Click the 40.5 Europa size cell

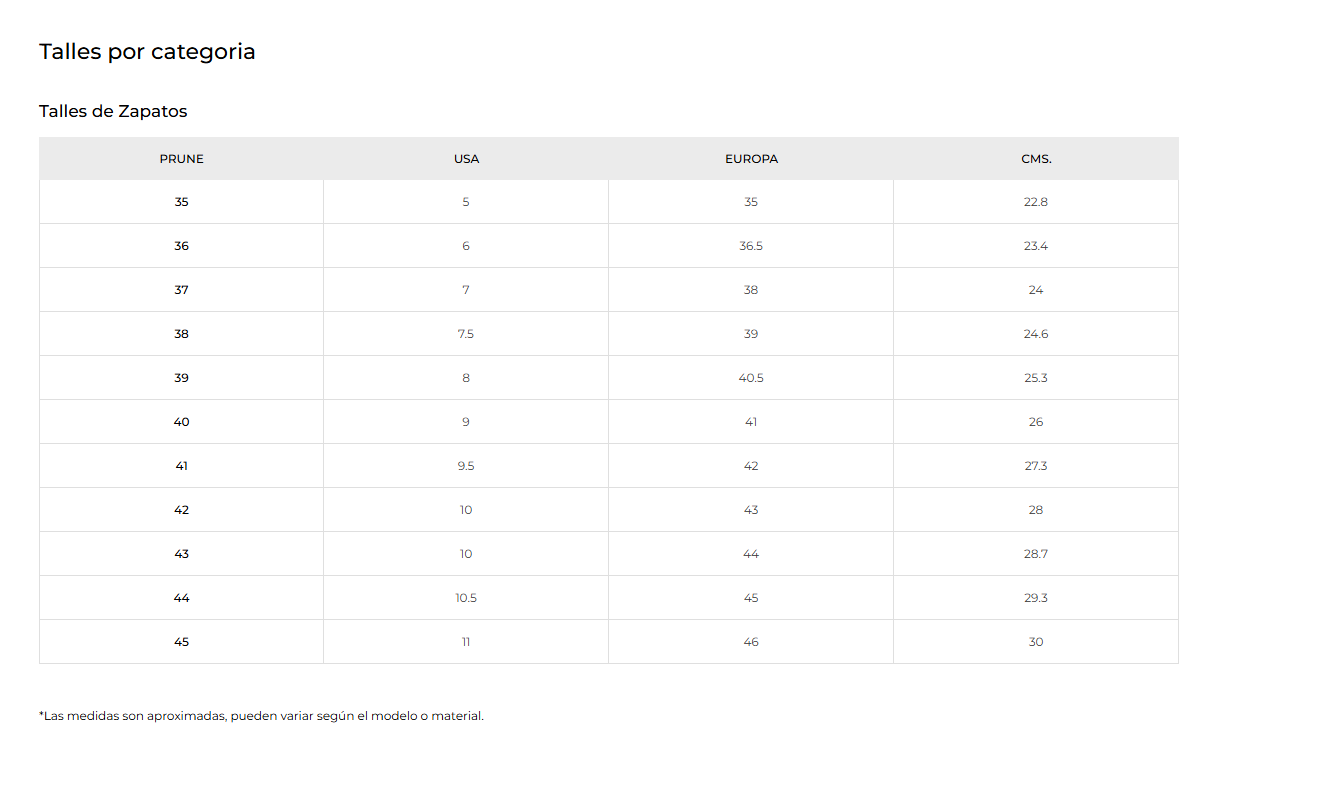coord(751,378)
